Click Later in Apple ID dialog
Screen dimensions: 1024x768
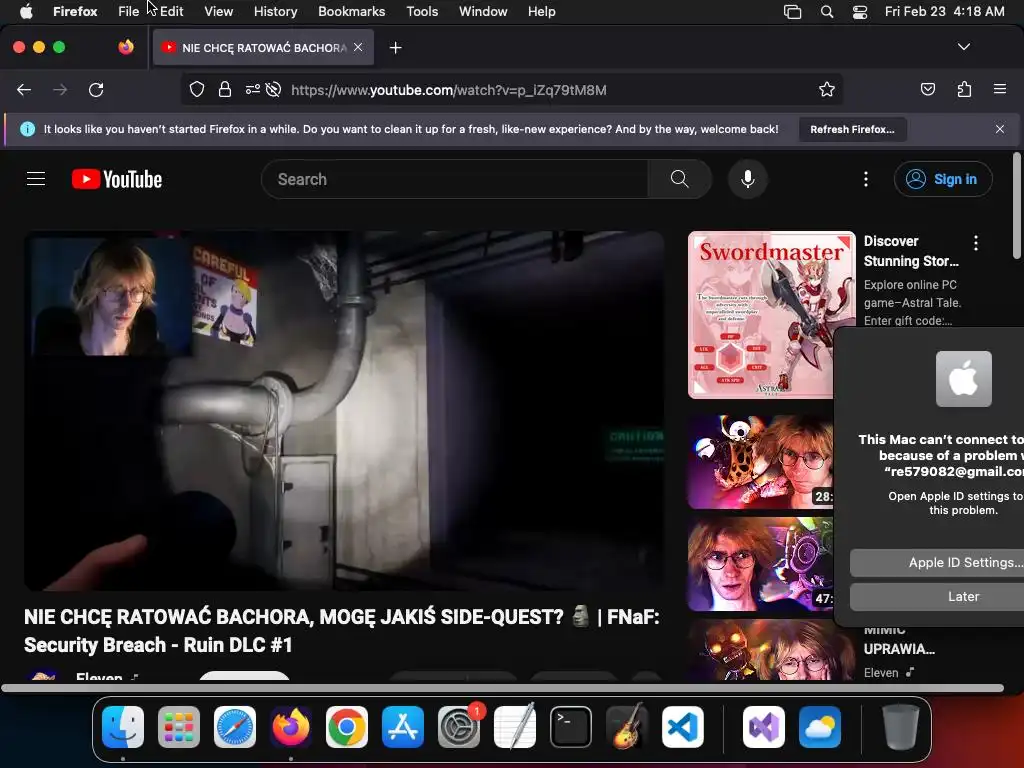938,596
